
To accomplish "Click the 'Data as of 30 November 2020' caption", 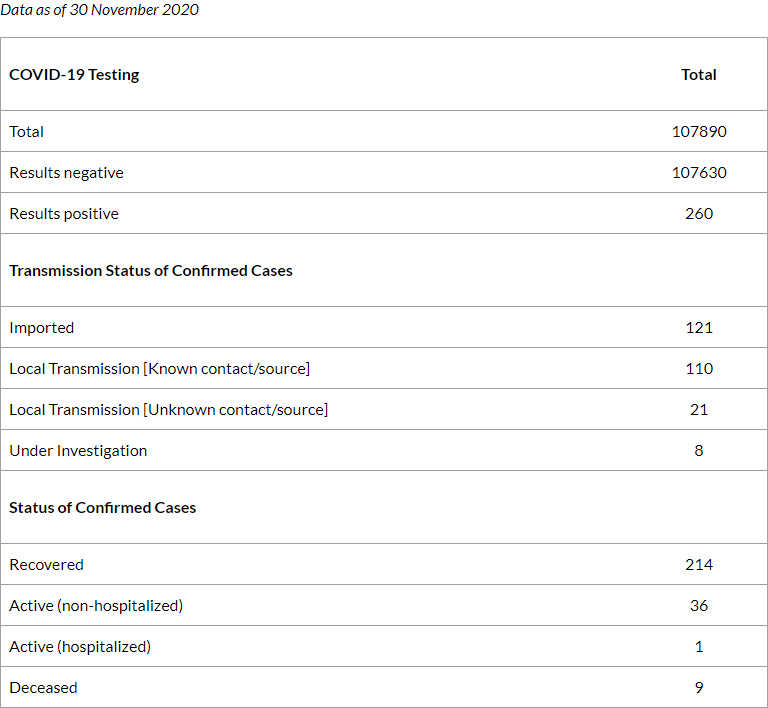I will (99, 10).
